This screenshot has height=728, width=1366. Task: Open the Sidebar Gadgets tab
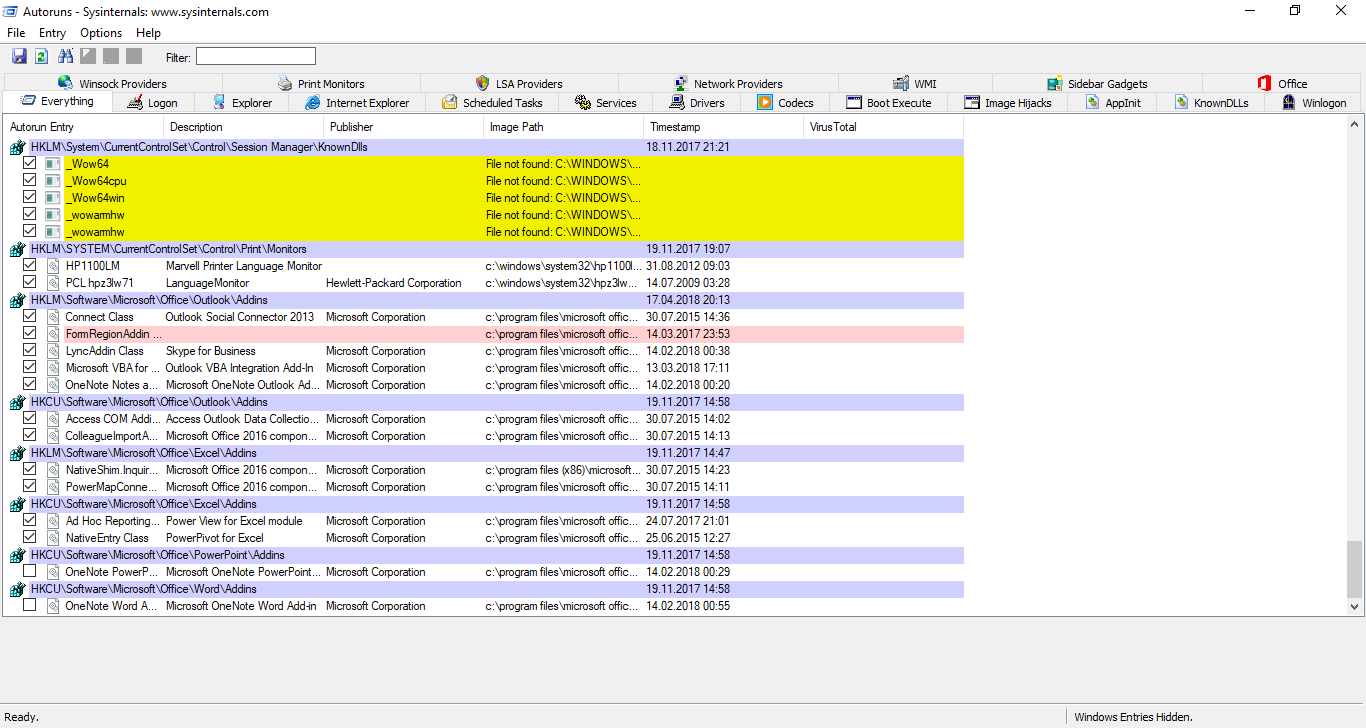pyautogui.click(x=1097, y=84)
